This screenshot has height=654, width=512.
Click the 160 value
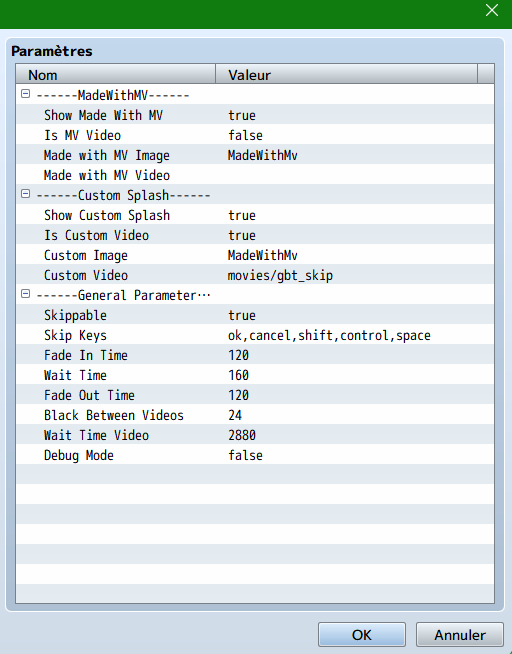point(238,375)
